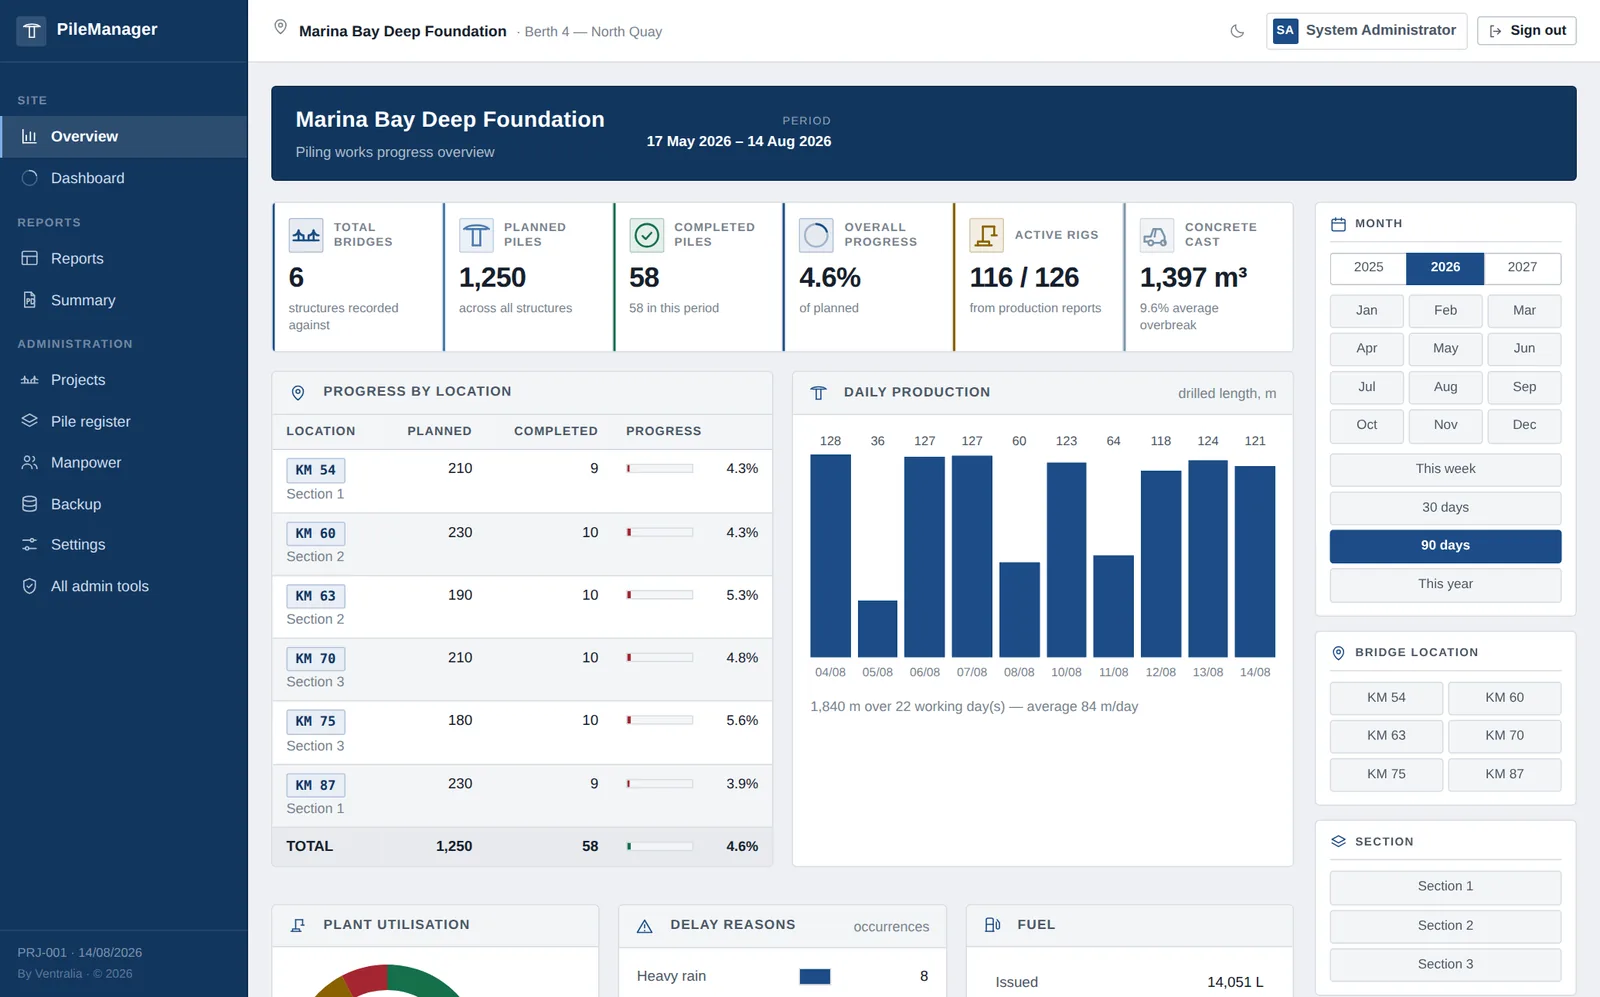Click the 14/08 daily production bar
This screenshot has width=1600, height=997.
[x=1255, y=562]
